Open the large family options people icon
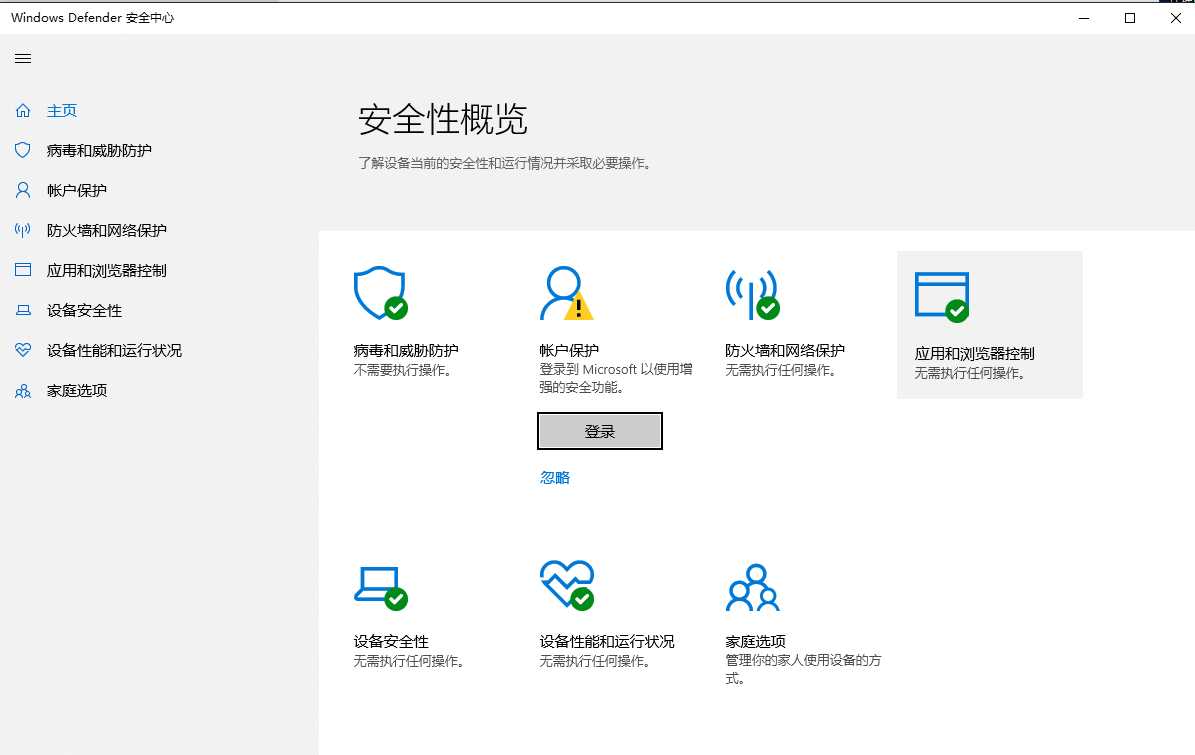The image size is (1195, 755). point(752,587)
